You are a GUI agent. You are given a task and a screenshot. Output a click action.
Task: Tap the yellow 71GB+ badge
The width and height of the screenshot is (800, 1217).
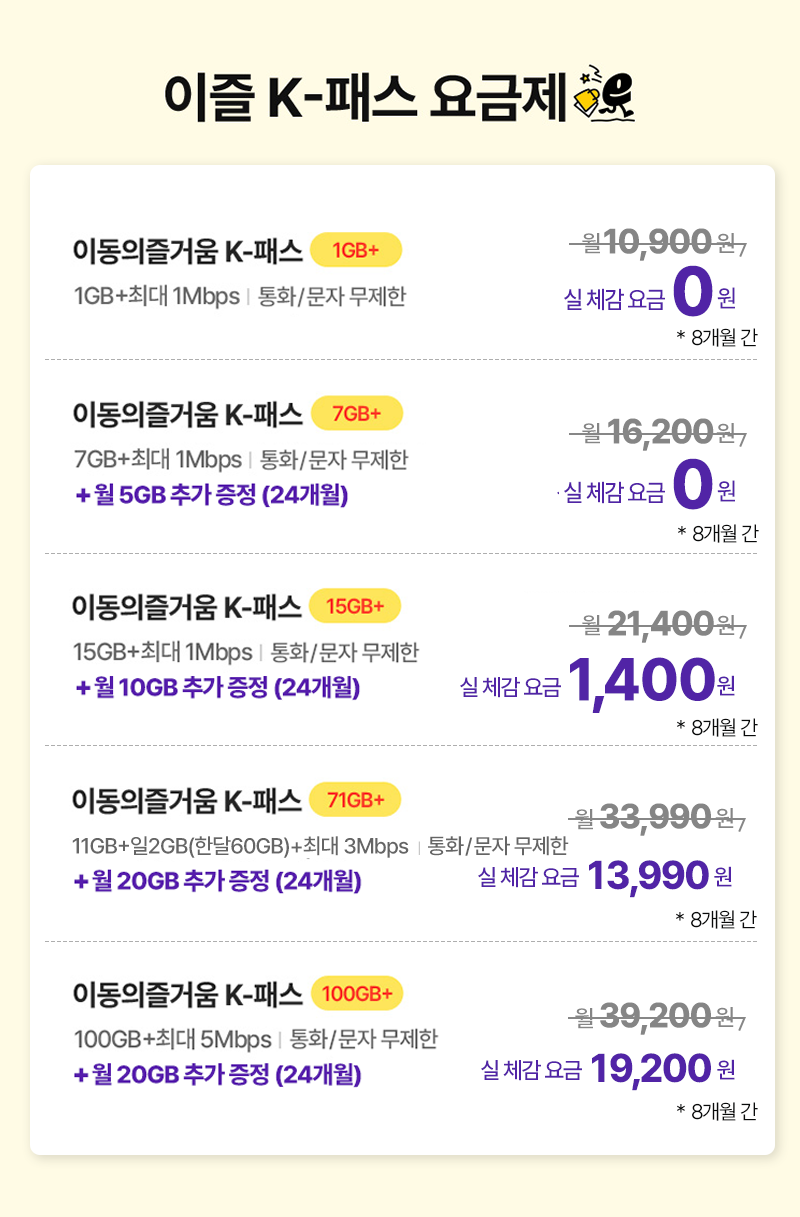click(x=356, y=799)
